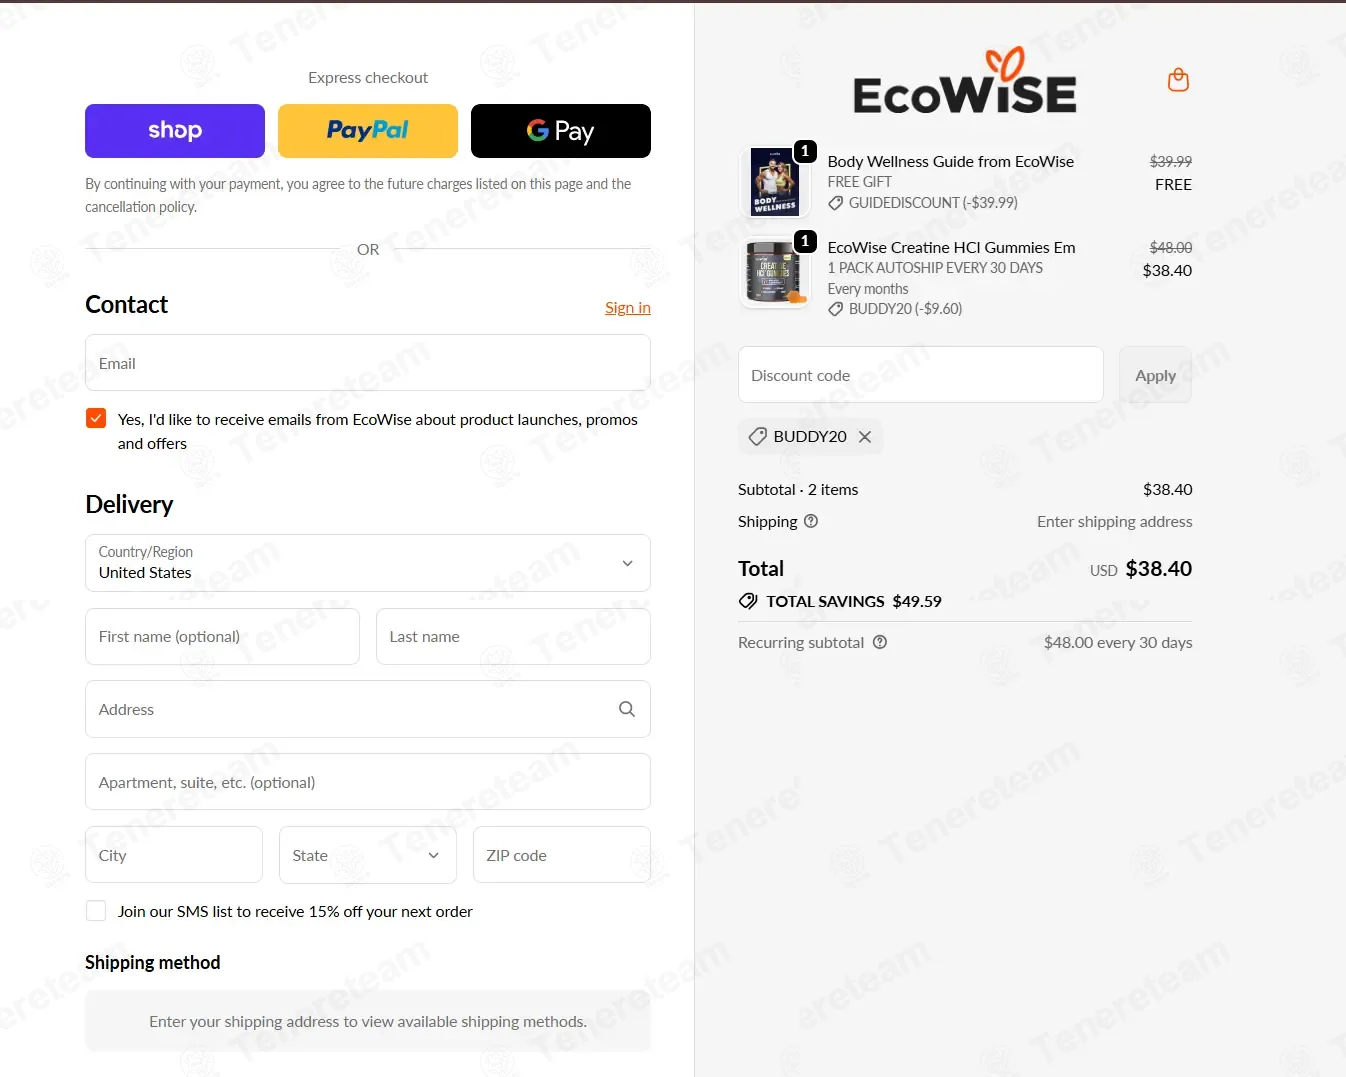Select the Google Pay button
Image resolution: width=1346 pixels, height=1077 pixels.
pos(561,131)
